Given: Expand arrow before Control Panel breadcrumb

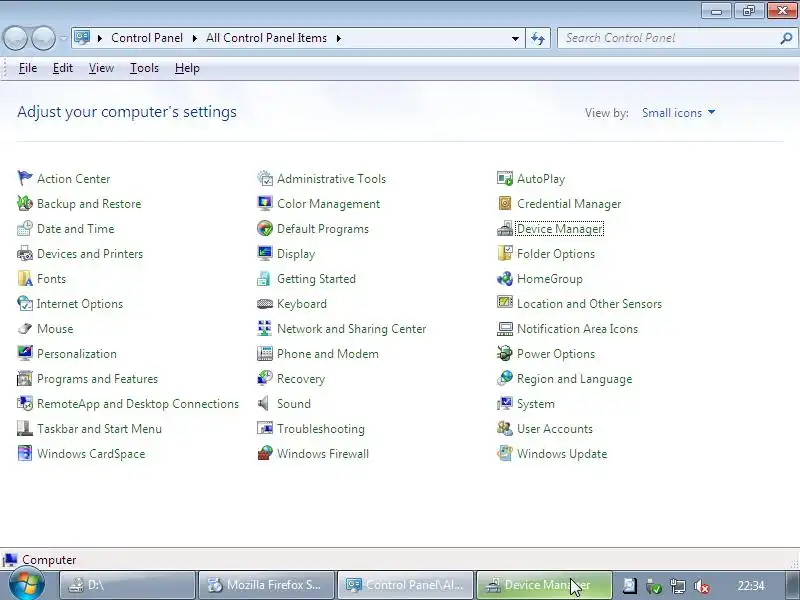Looking at the screenshot, I should 99,38.
